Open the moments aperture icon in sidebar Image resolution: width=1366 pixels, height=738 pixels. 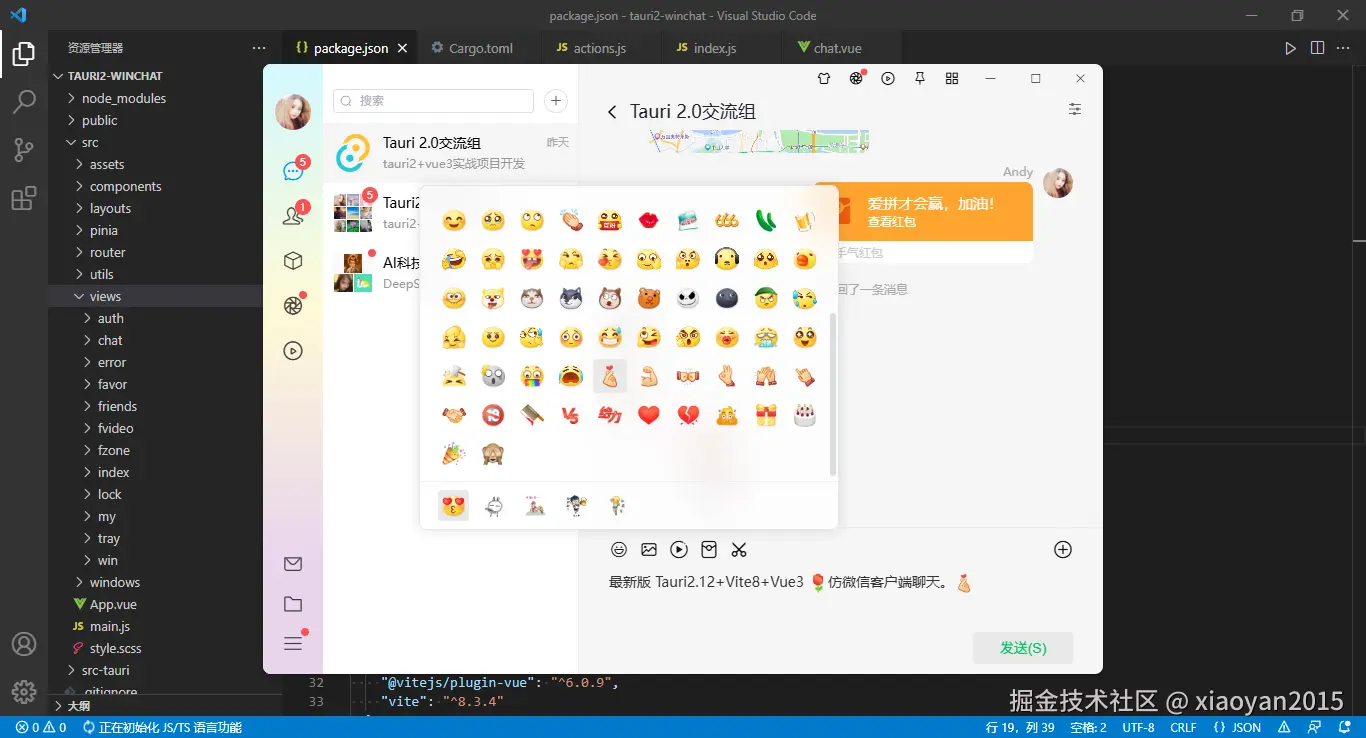point(293,306)
